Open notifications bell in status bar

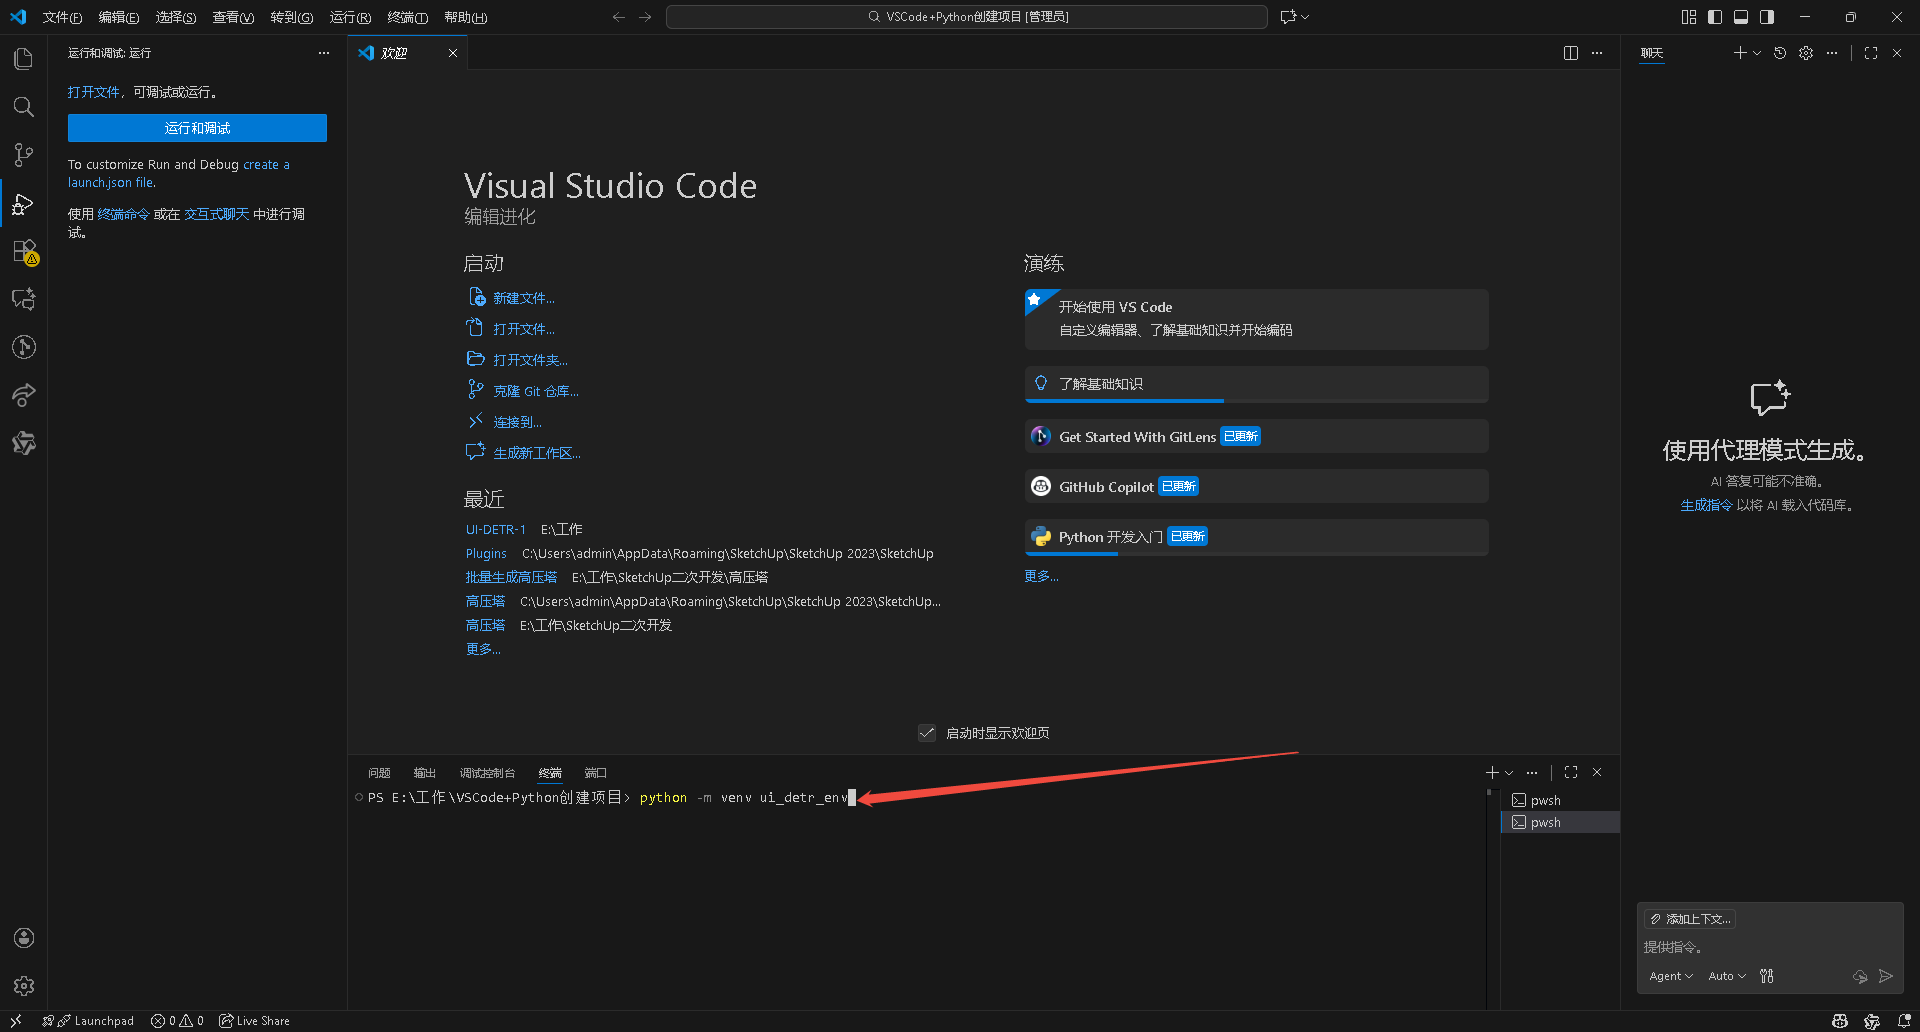click(1904, 1021)
